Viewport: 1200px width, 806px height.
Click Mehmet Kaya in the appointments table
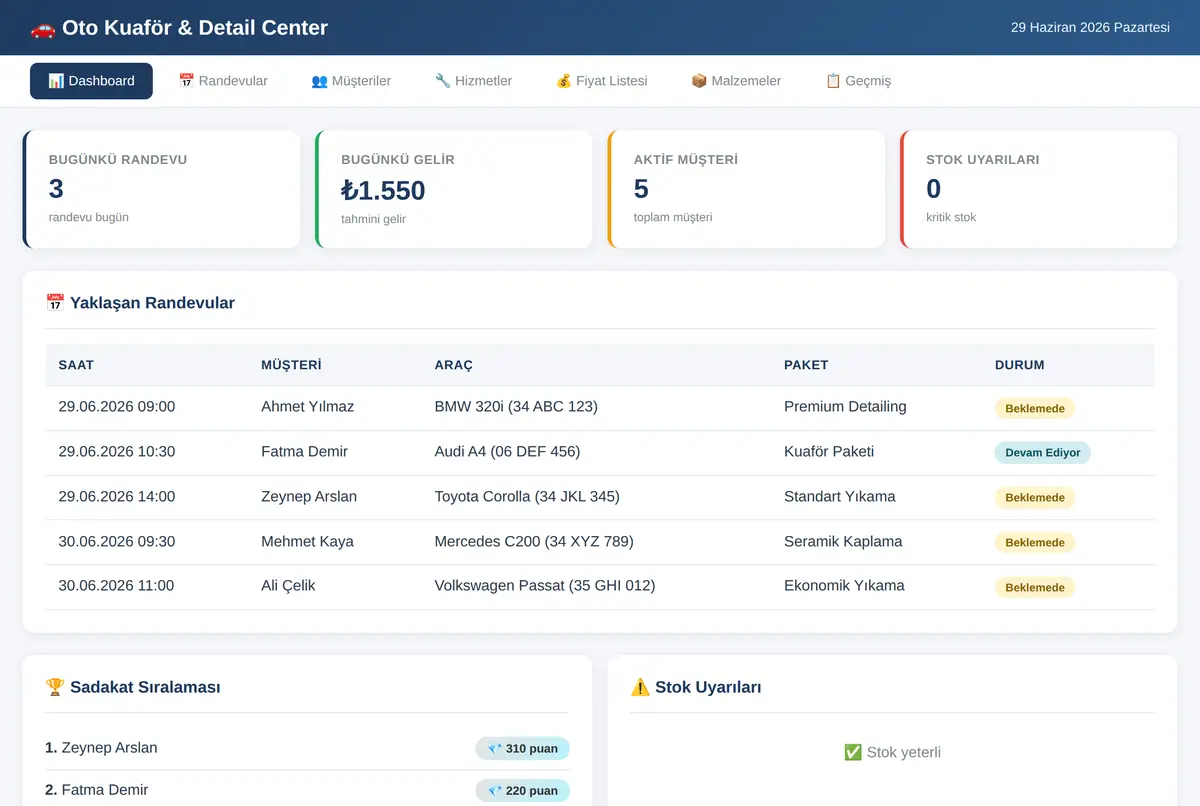pos(307,542)
